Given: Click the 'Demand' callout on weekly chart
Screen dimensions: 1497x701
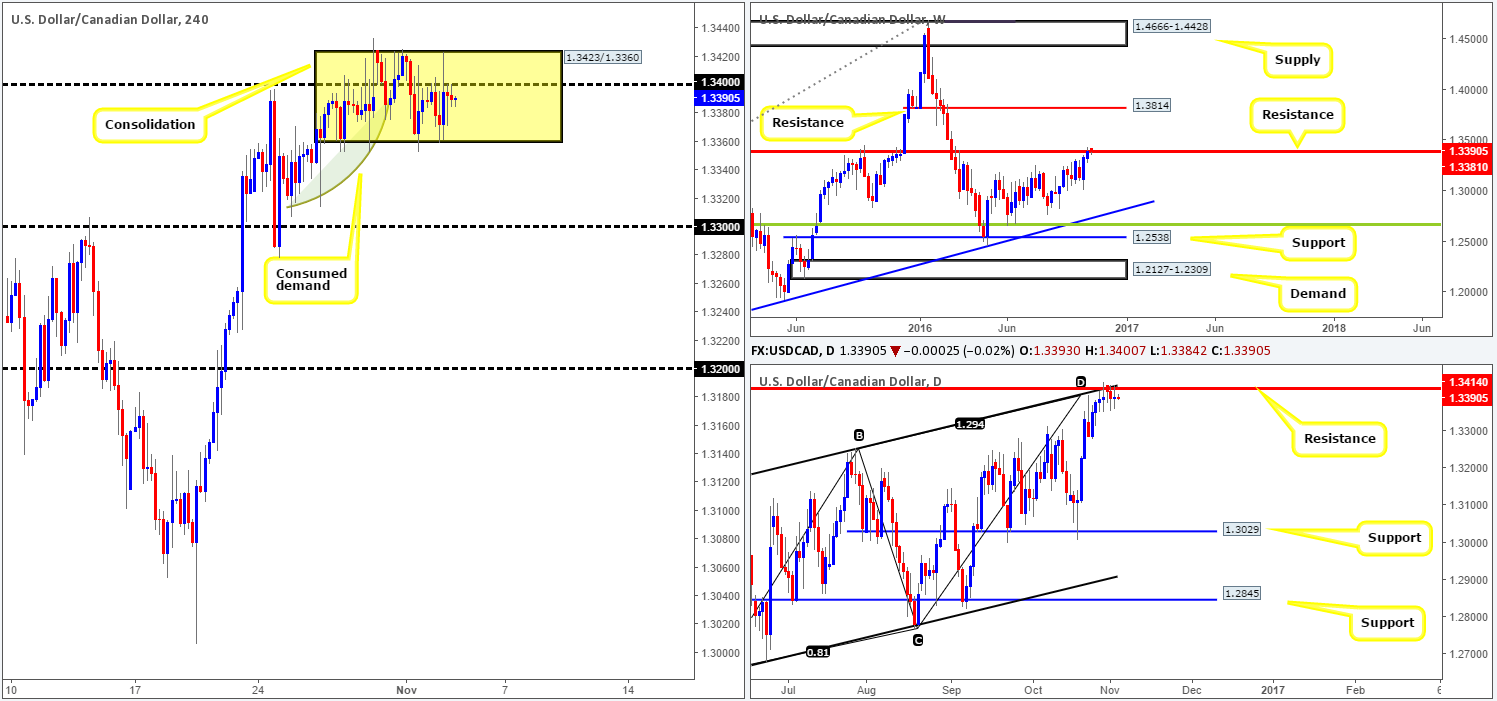Looking at the screenshot, I should click(1318, 293).
